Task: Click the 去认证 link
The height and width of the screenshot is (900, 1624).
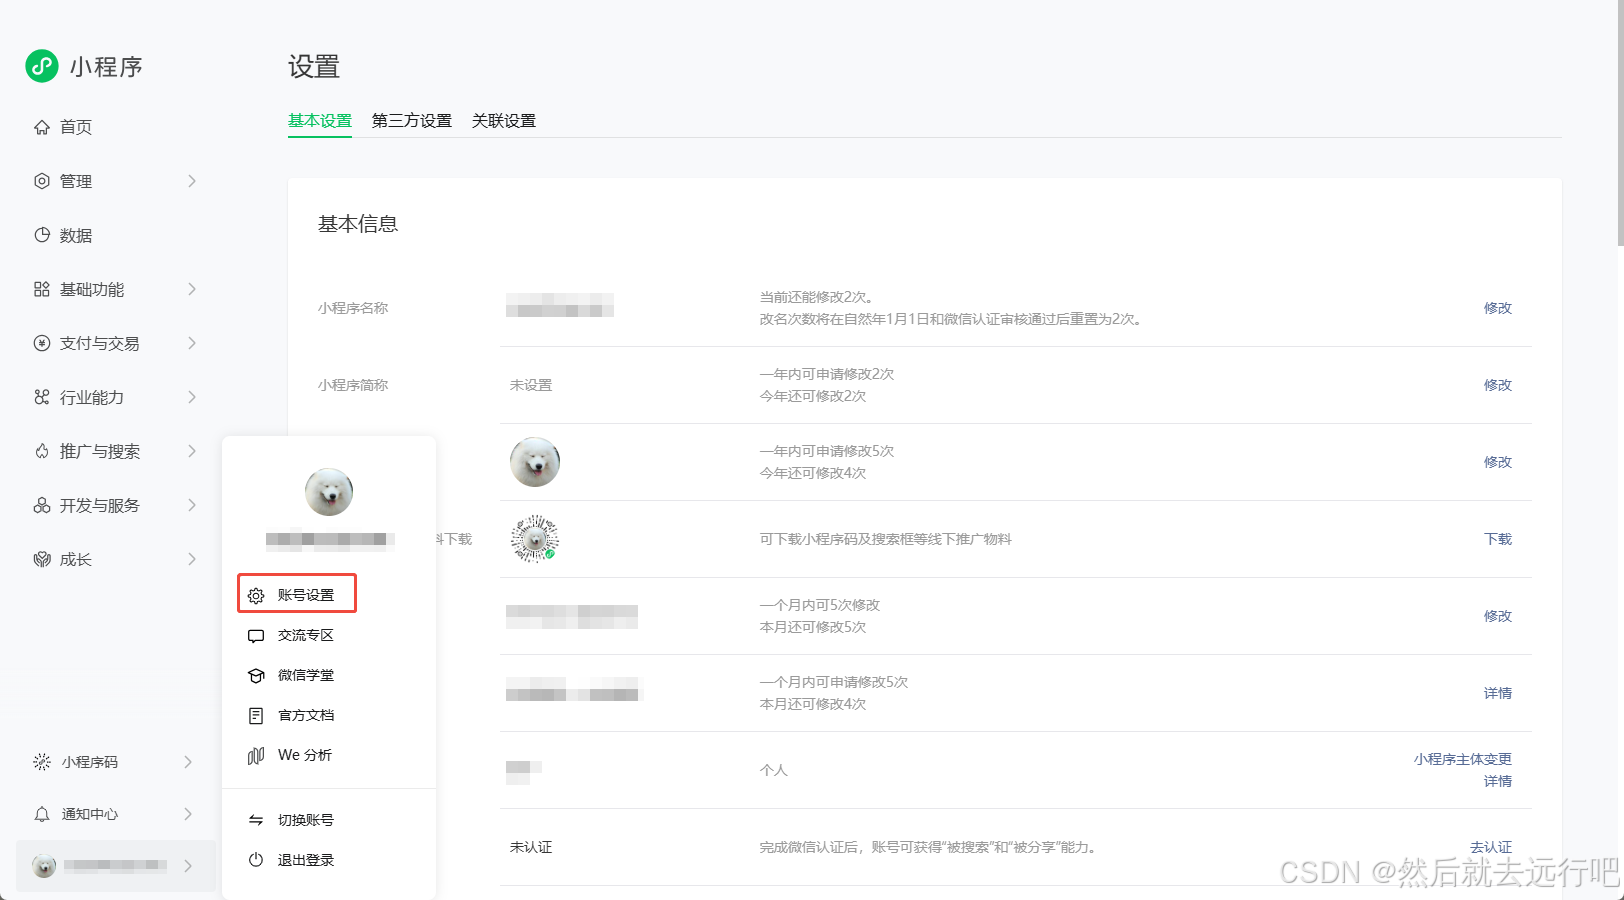Action: coord(1491,847)
